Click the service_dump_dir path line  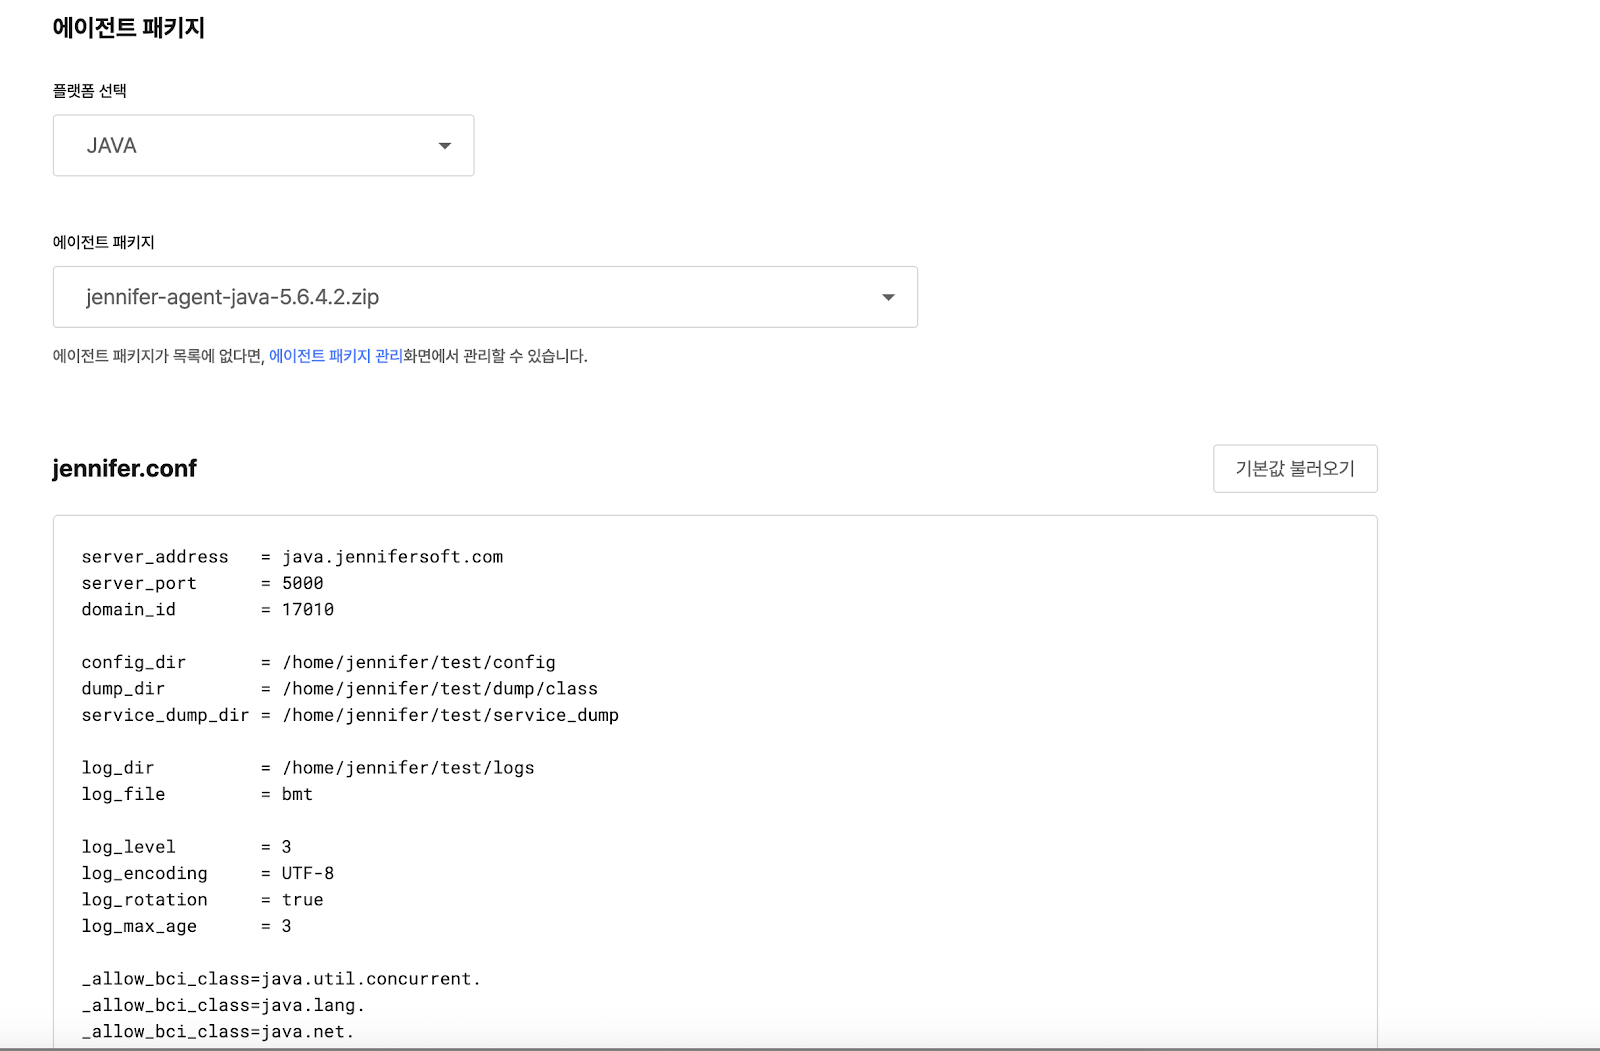[x=350, y=715]
